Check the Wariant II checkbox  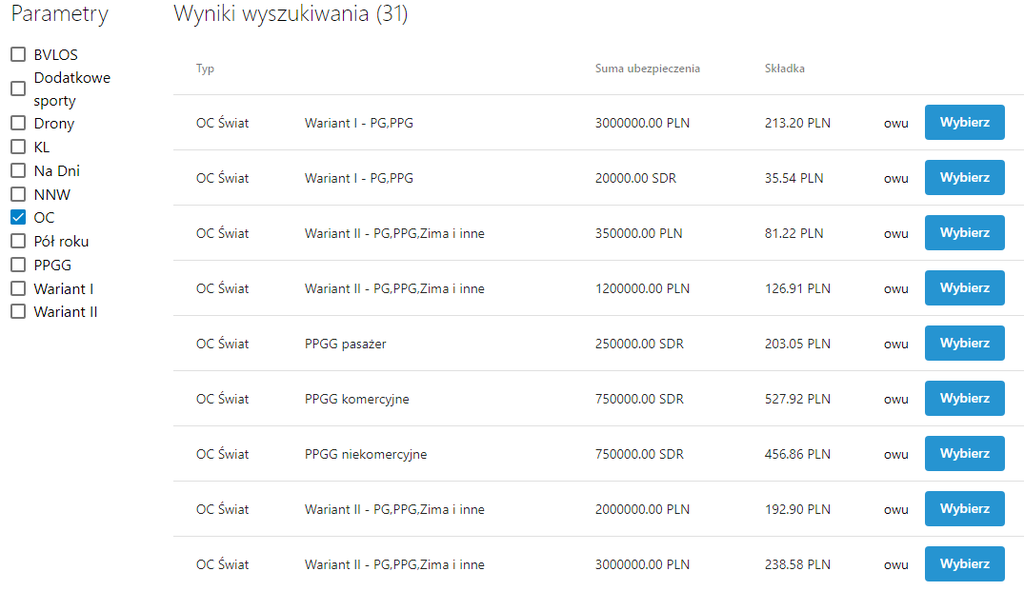pos(18,311)
